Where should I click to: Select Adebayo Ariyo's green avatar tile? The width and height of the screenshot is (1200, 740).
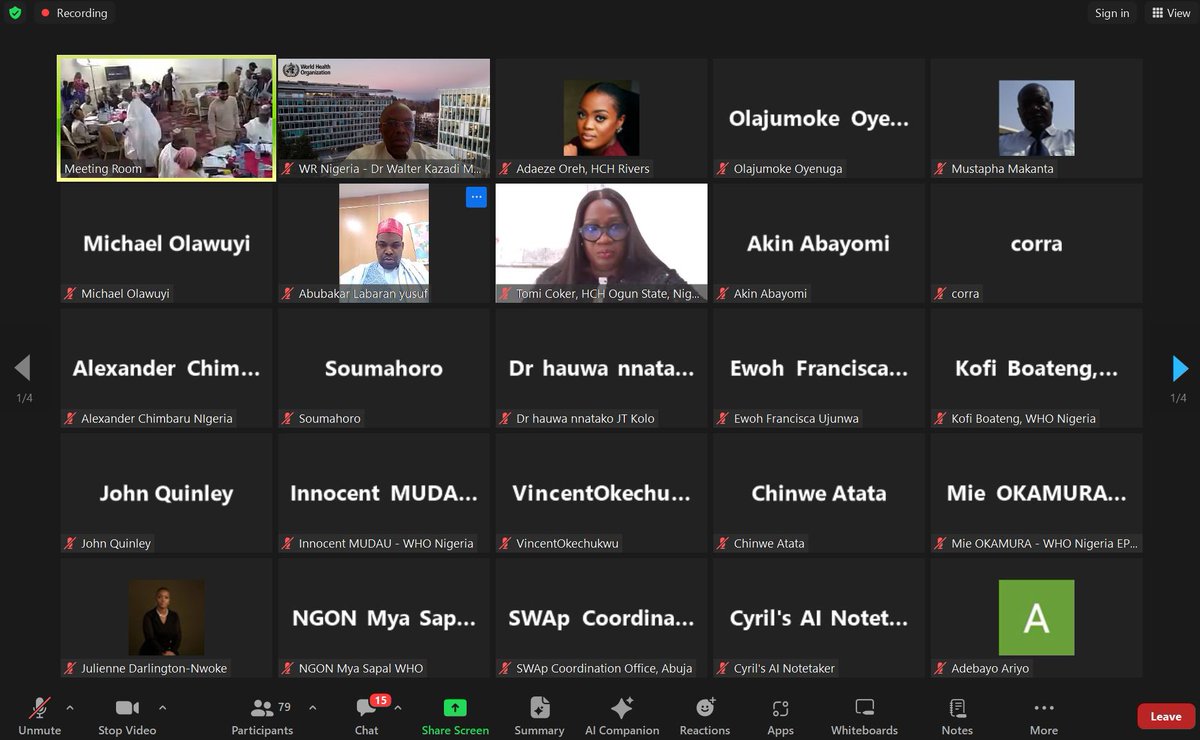1037,618
